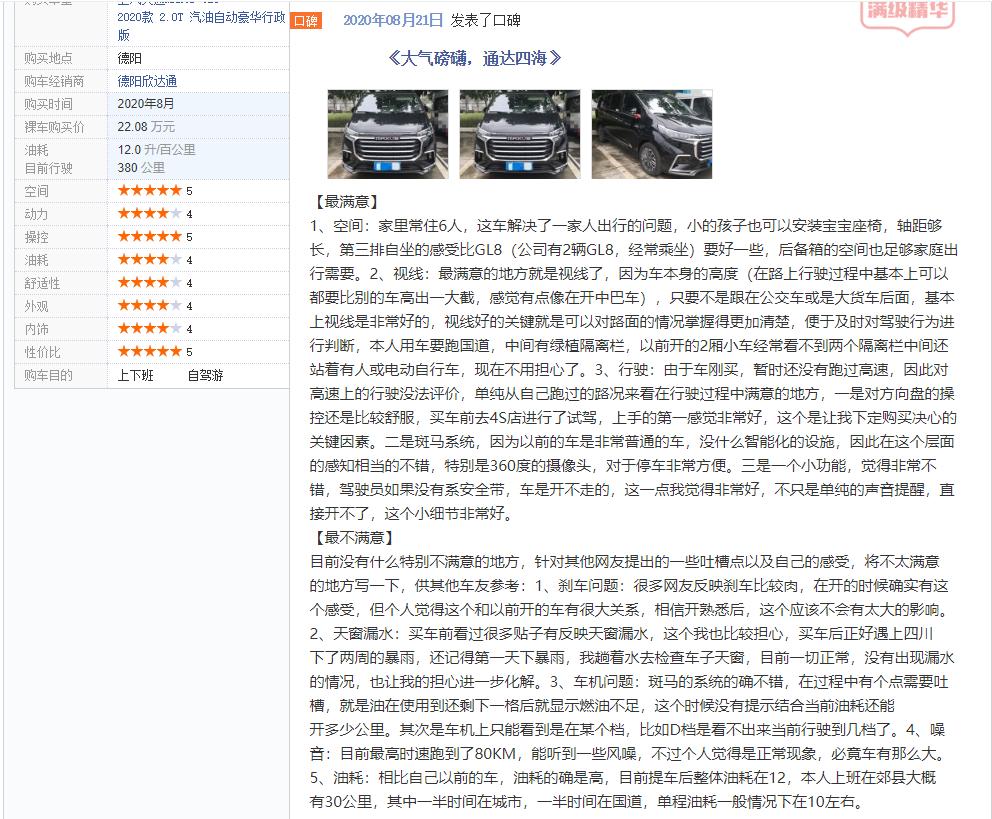The height and width of the screenshot is (819, 992).
Task: Click the date 2020年08月21日
Action: pyautogui.click(x=393, y=20)
